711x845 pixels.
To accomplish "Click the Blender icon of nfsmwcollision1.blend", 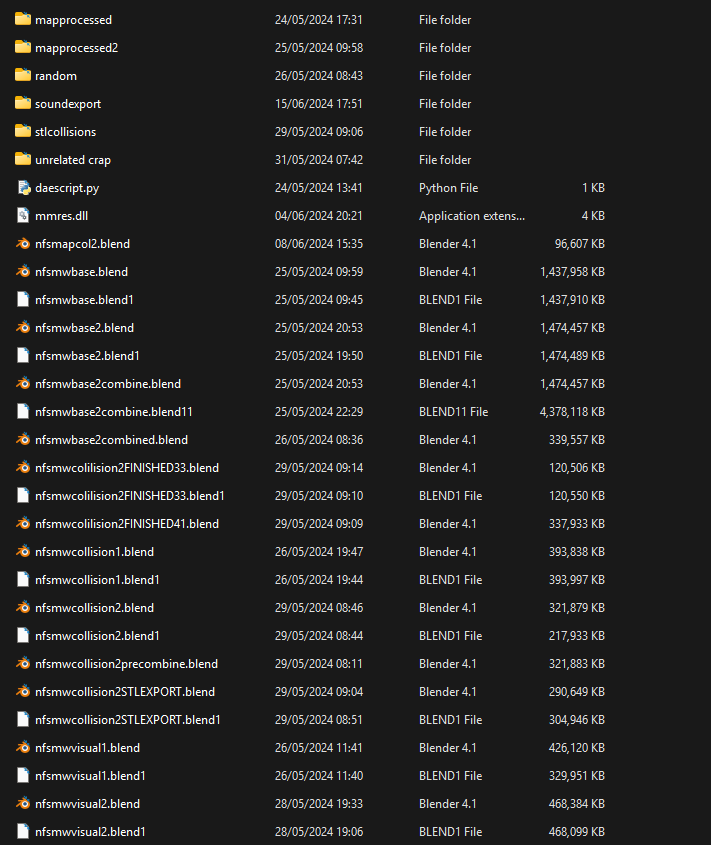I will (x=23, y=552).
